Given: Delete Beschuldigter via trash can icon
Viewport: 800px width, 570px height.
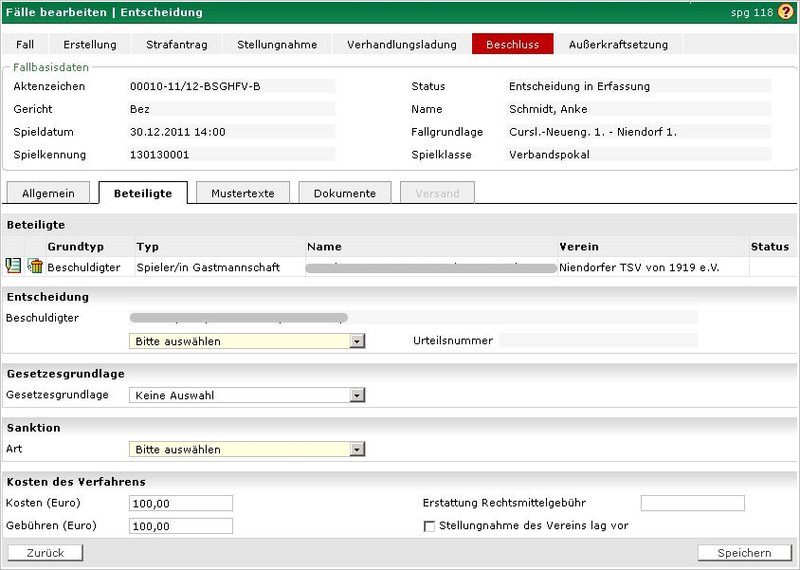Looking at the screenshot, I should pyautogui.click(x=35, y=266).
